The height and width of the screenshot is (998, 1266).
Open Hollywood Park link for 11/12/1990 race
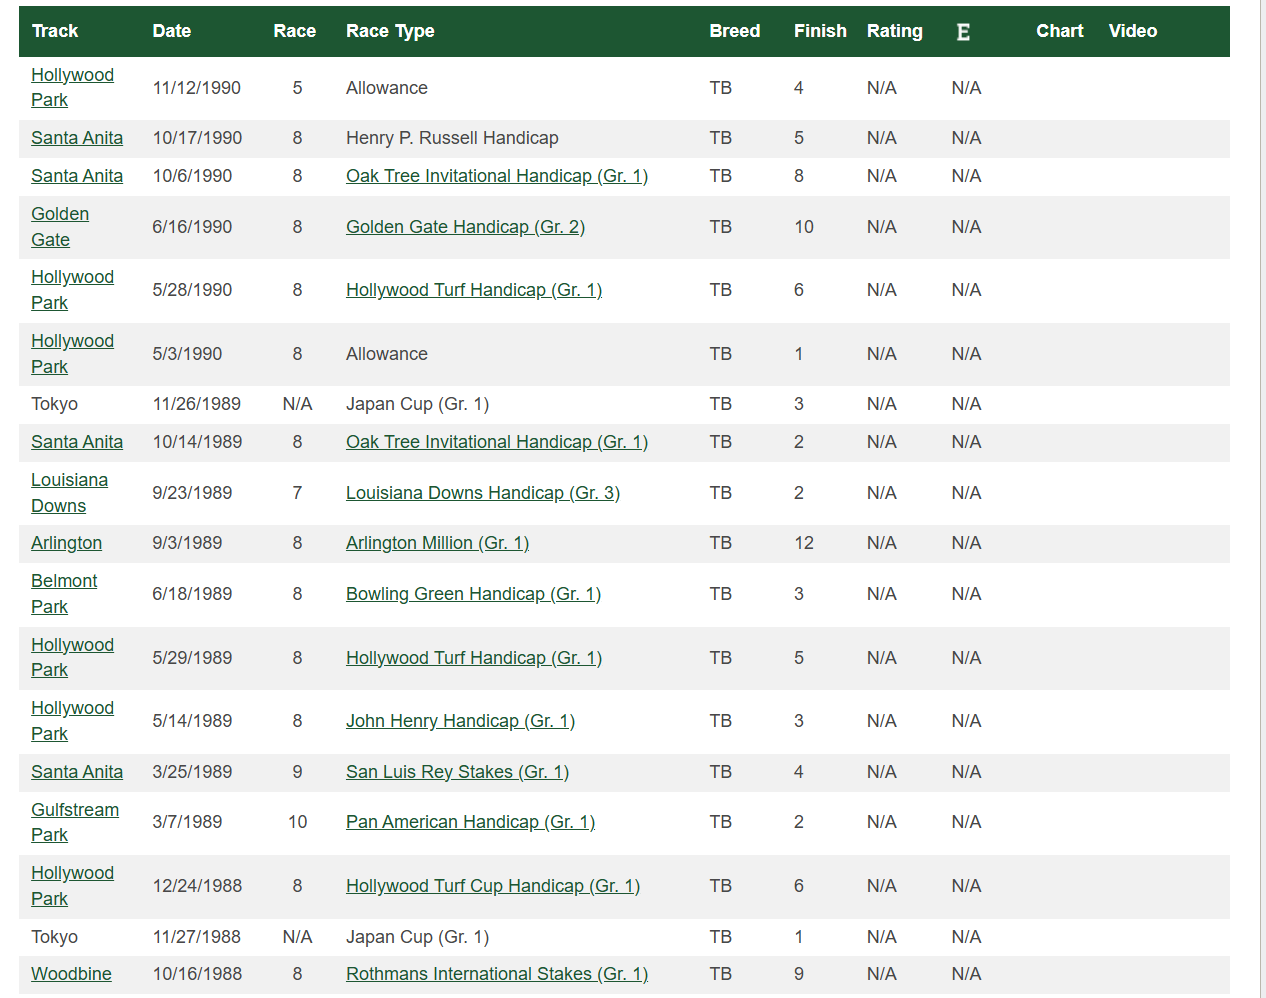pos(72,88)
